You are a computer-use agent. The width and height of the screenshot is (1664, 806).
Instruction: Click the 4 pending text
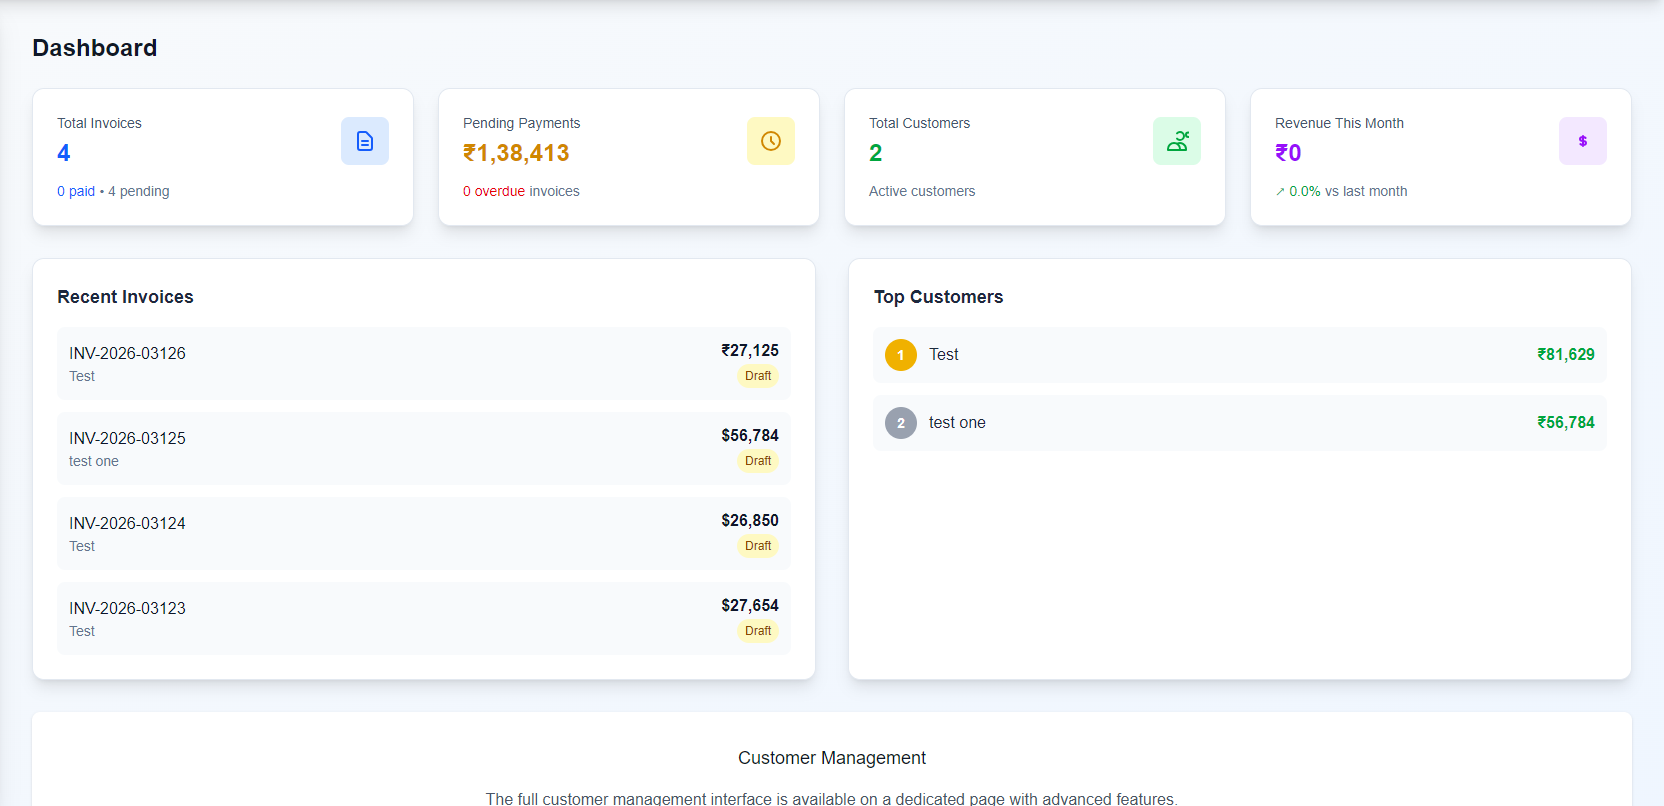click(x=139, y=191)
